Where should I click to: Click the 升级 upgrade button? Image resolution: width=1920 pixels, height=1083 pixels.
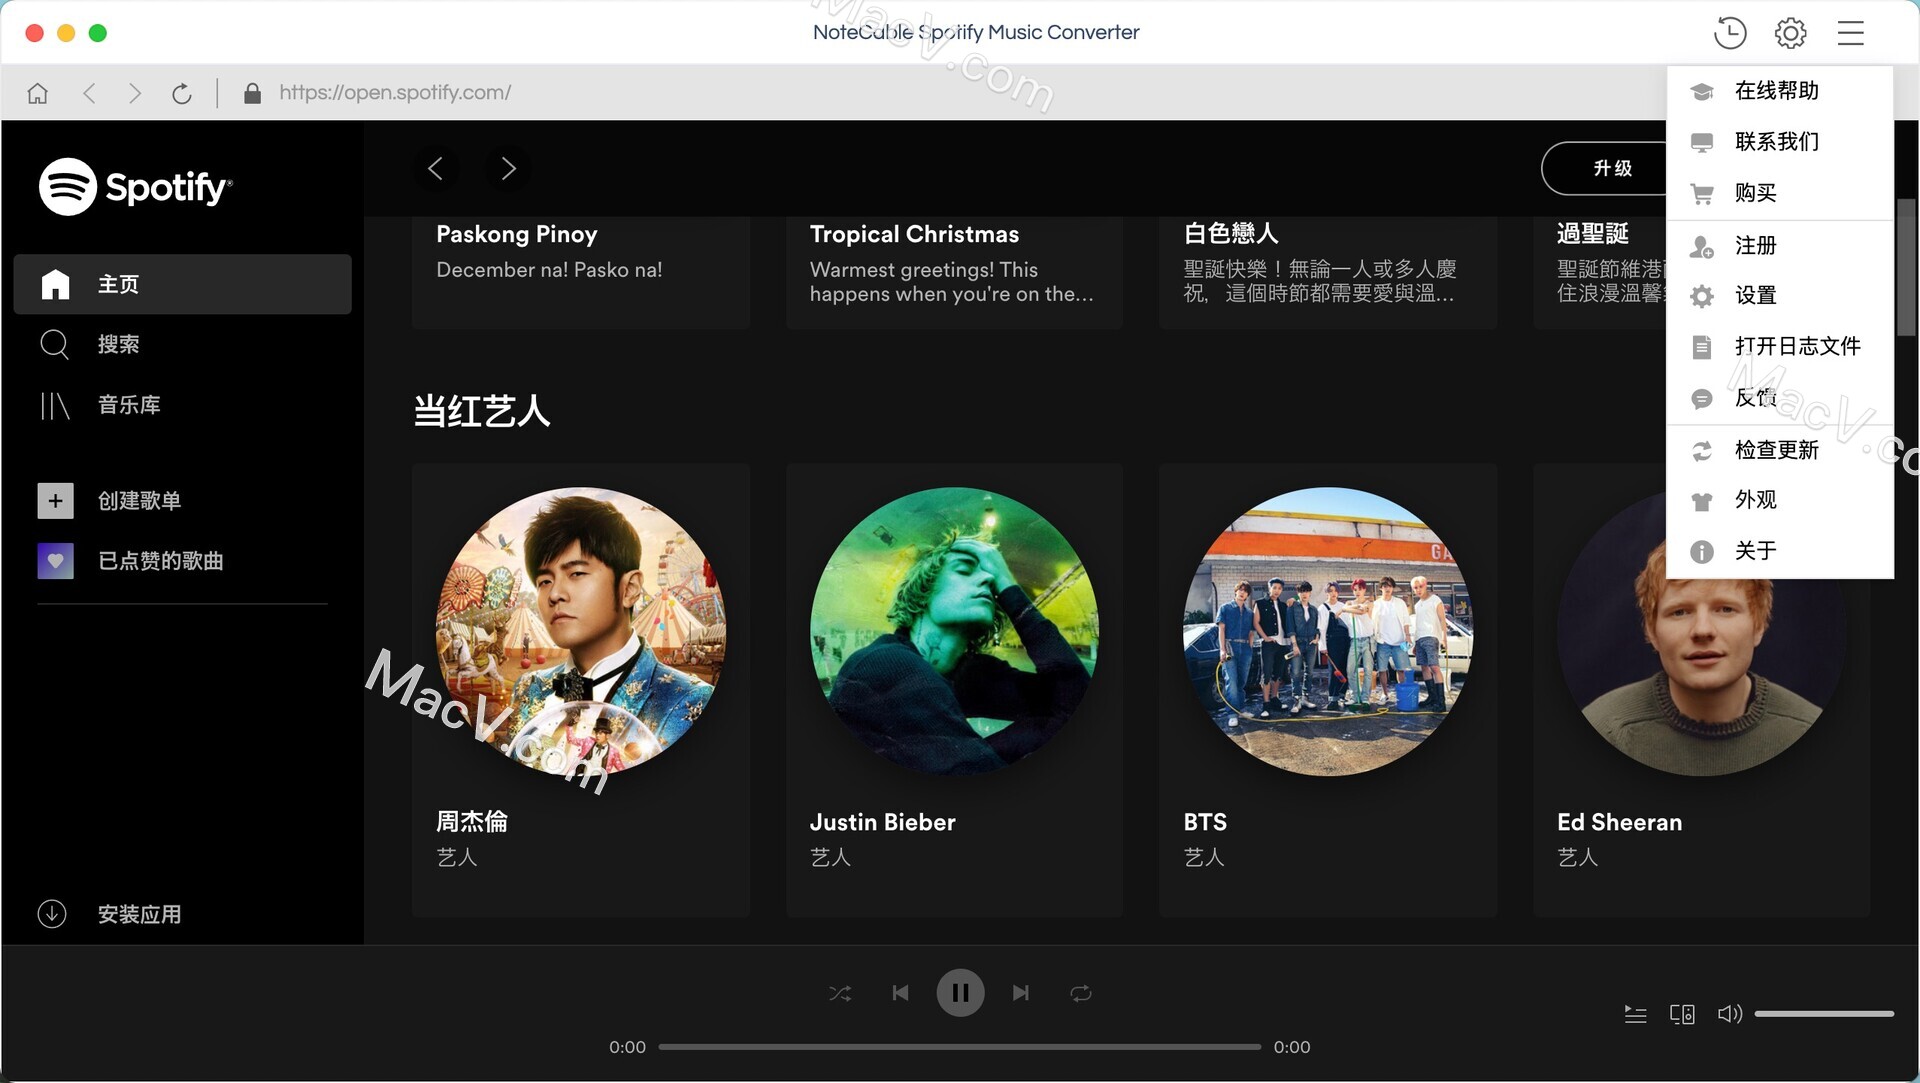coord(1605,168)
